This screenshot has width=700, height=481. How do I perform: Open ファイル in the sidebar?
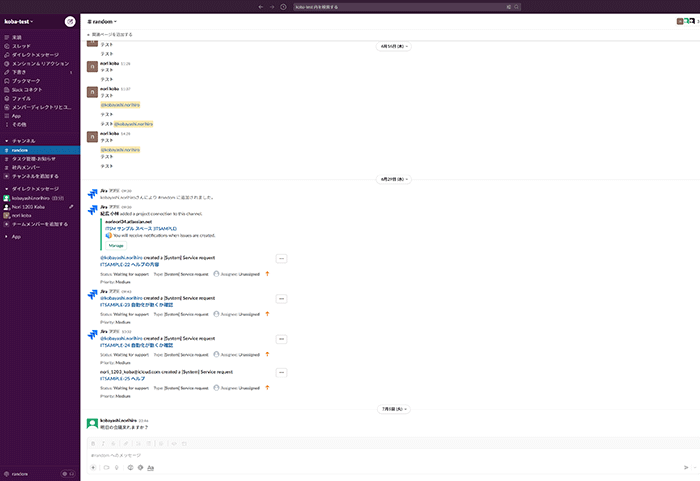[x=21, y=98]
